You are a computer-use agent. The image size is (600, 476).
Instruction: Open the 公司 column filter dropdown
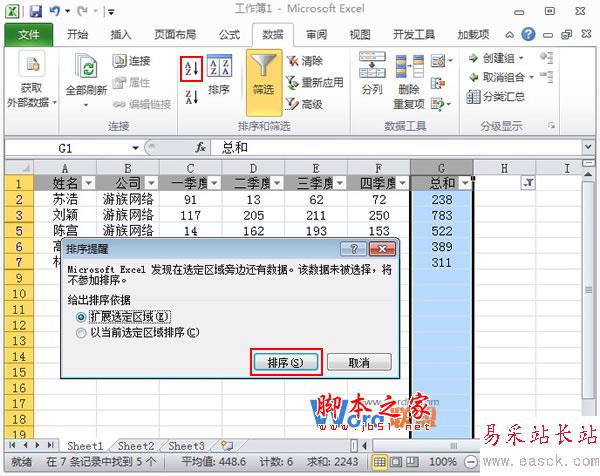pos(152,183)
